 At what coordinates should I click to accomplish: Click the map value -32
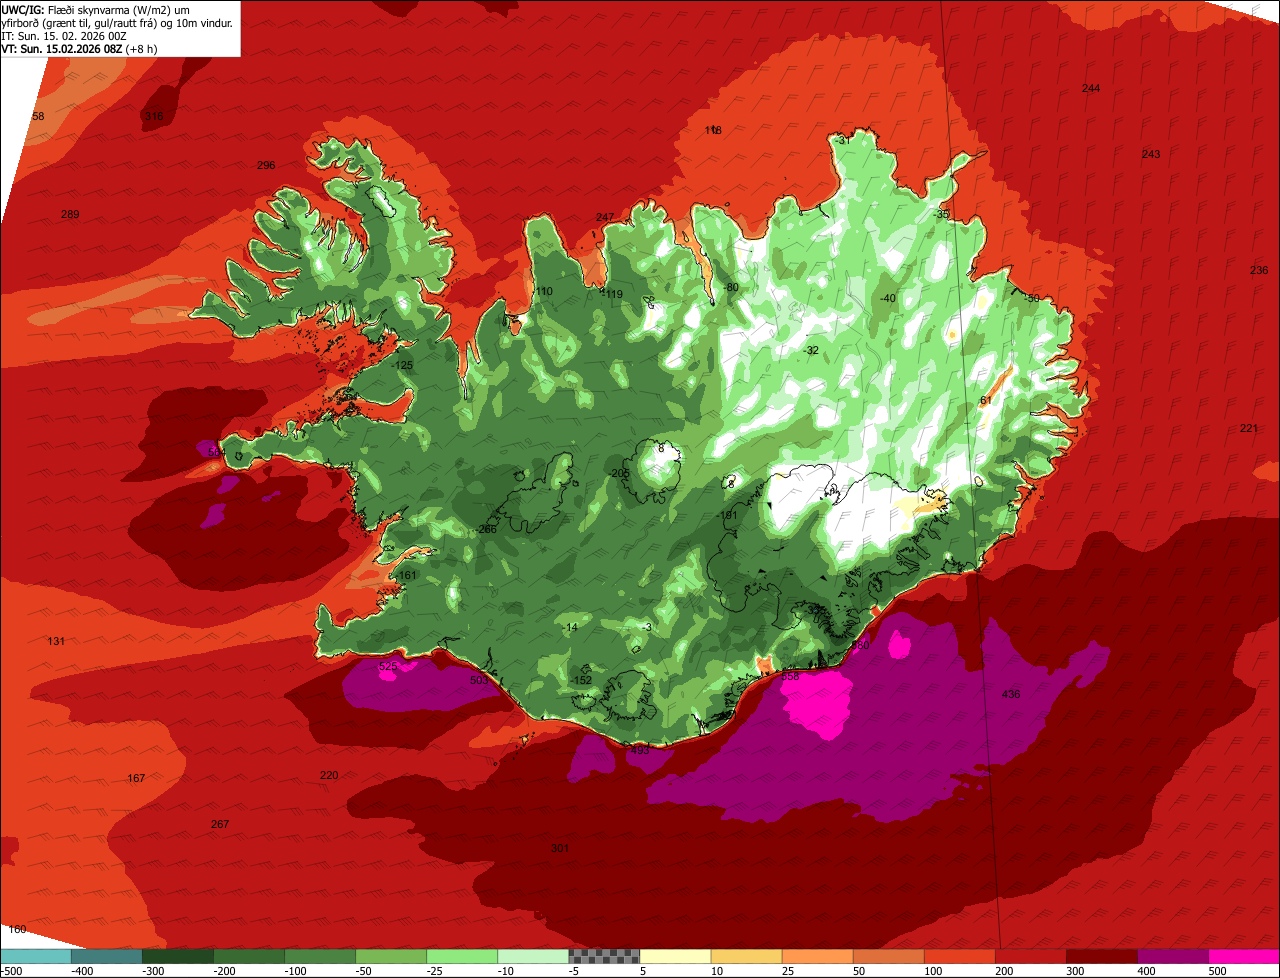[x=811, y=350]
